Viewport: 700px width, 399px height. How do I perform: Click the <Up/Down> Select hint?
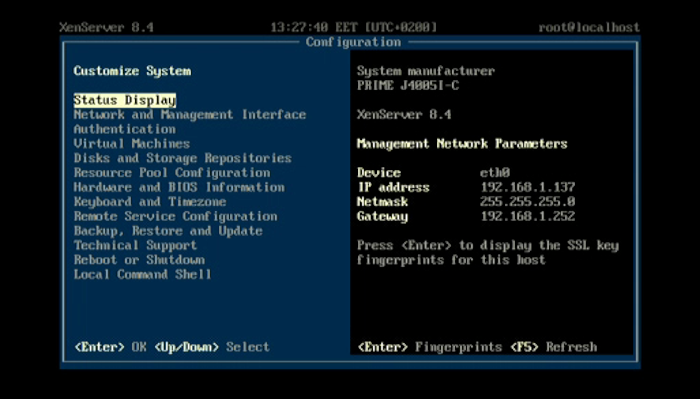point(212,347)
